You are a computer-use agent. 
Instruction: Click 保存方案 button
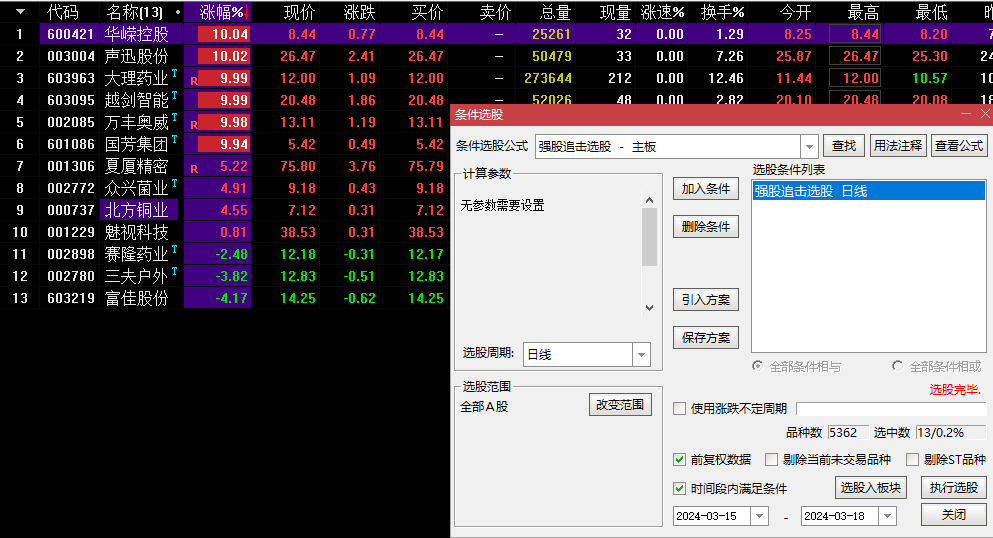click(705, 337)
